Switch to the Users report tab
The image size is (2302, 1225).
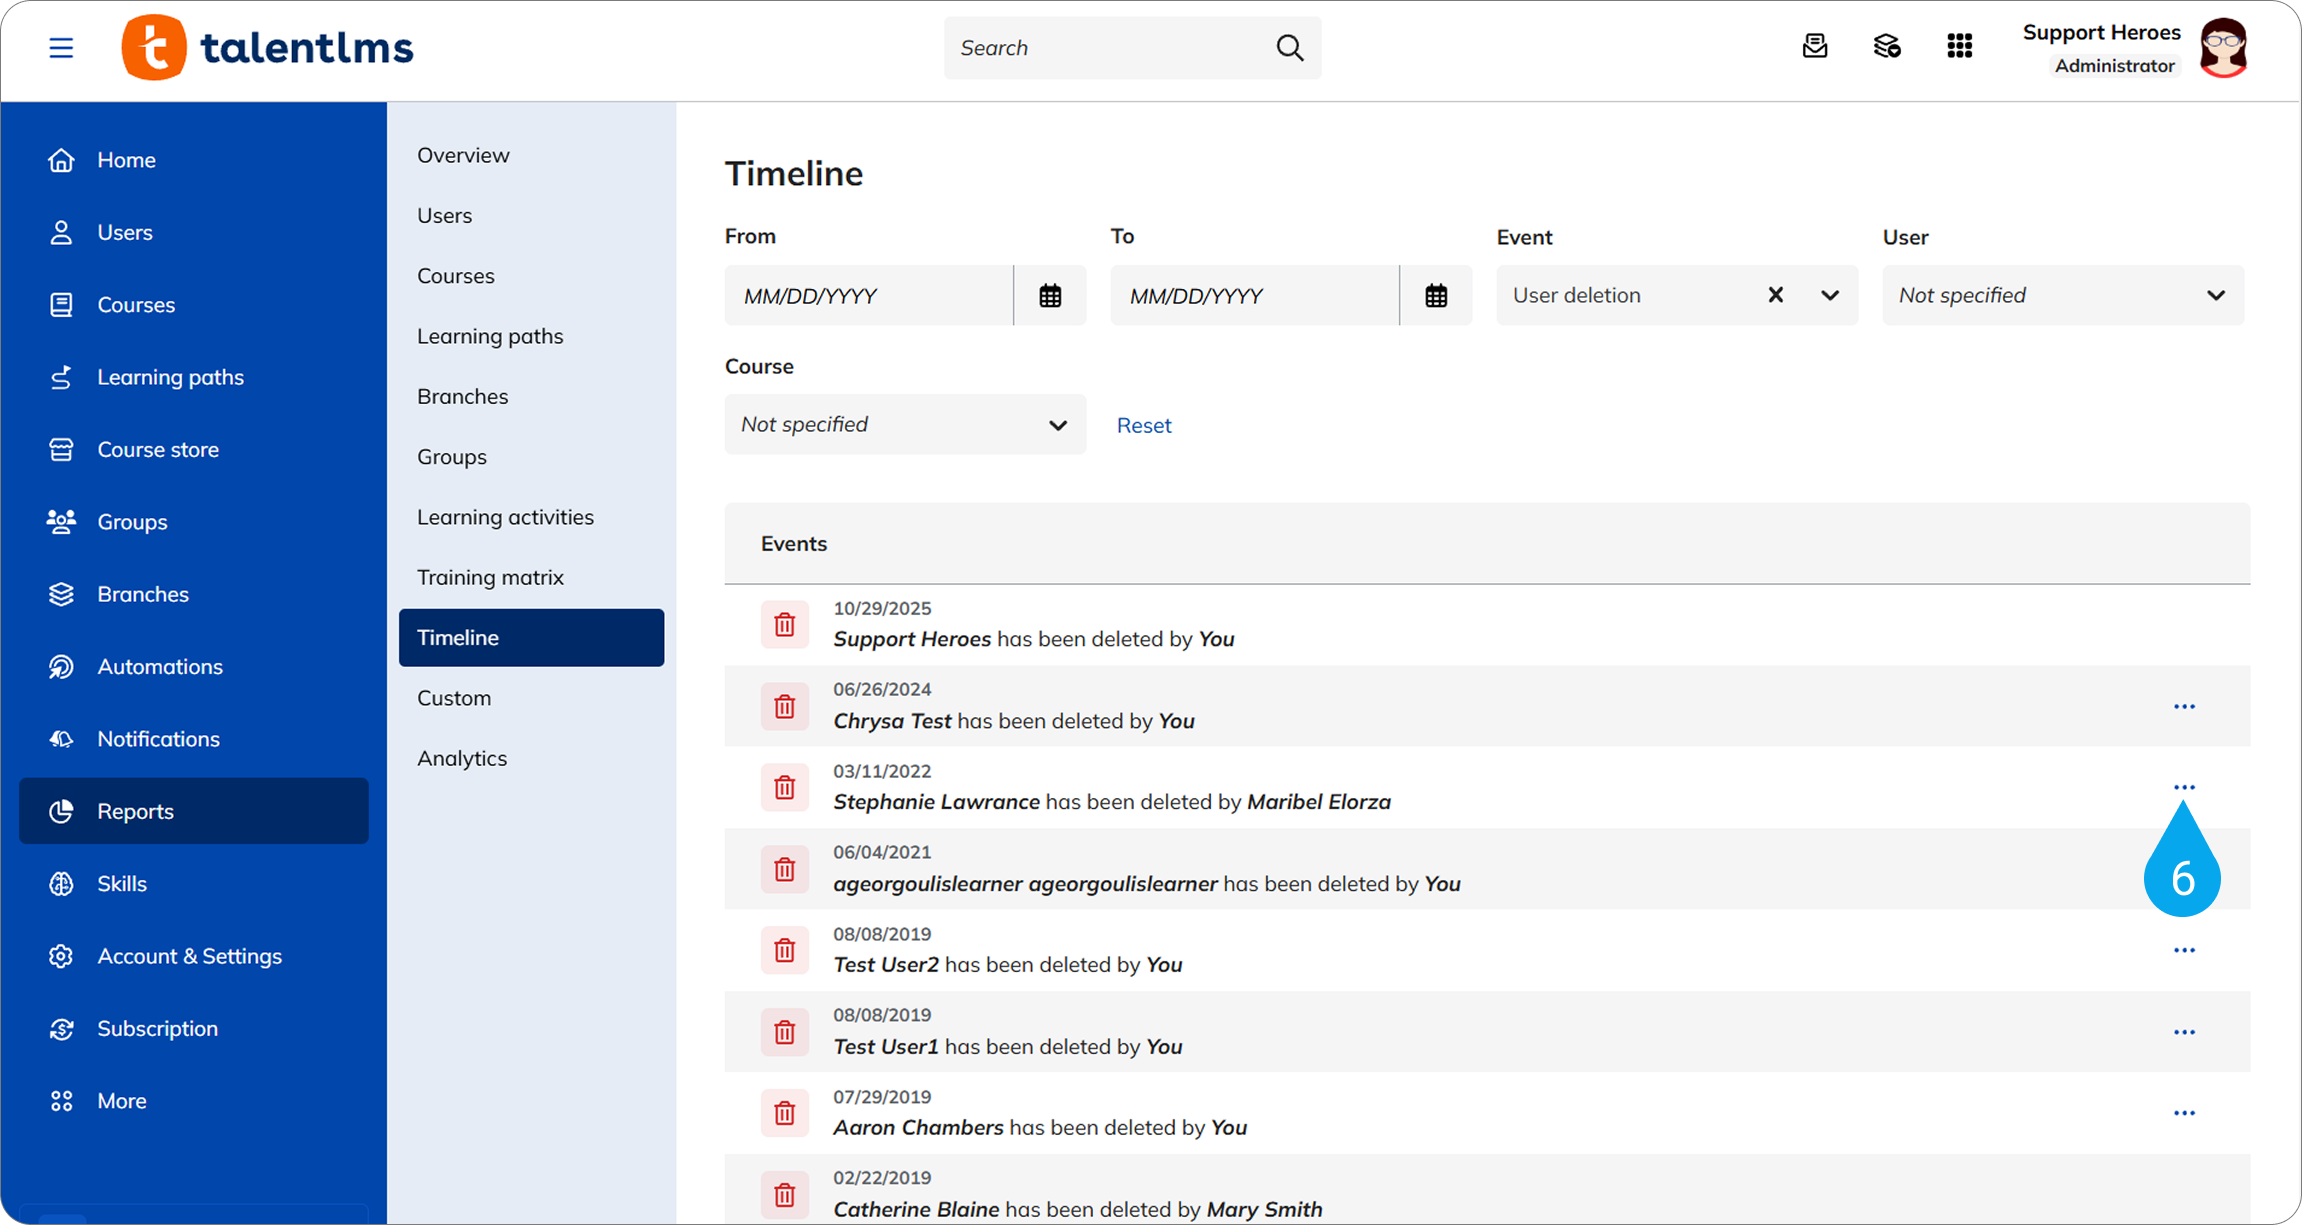pyautogui.click(x=531, y=215)
